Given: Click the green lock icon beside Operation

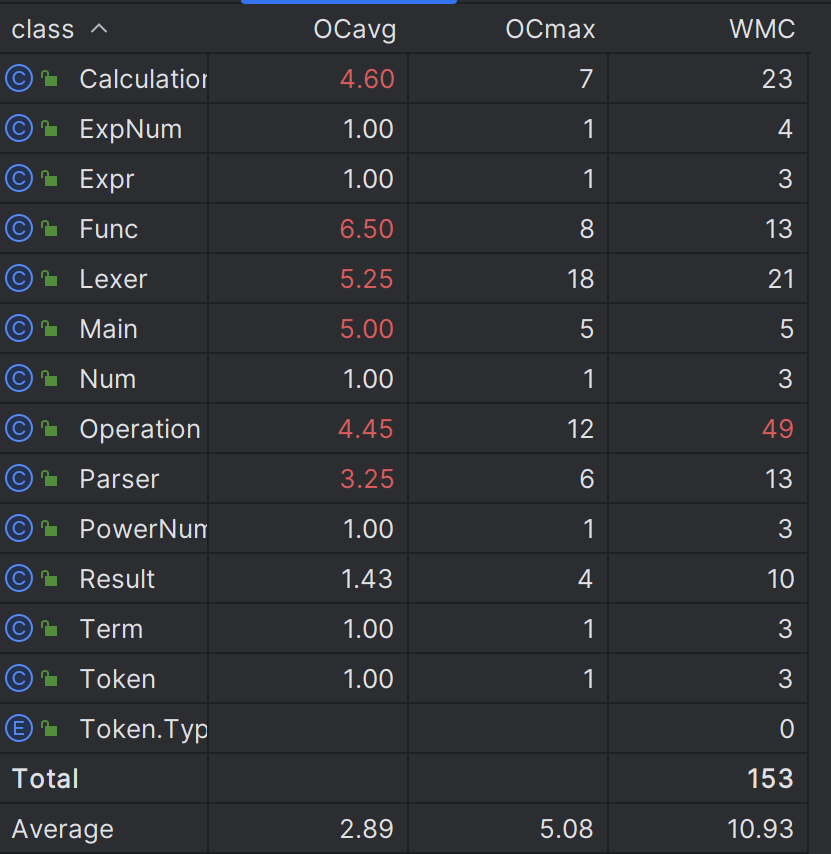Looking at the screenshot, I should coord(50,429).
